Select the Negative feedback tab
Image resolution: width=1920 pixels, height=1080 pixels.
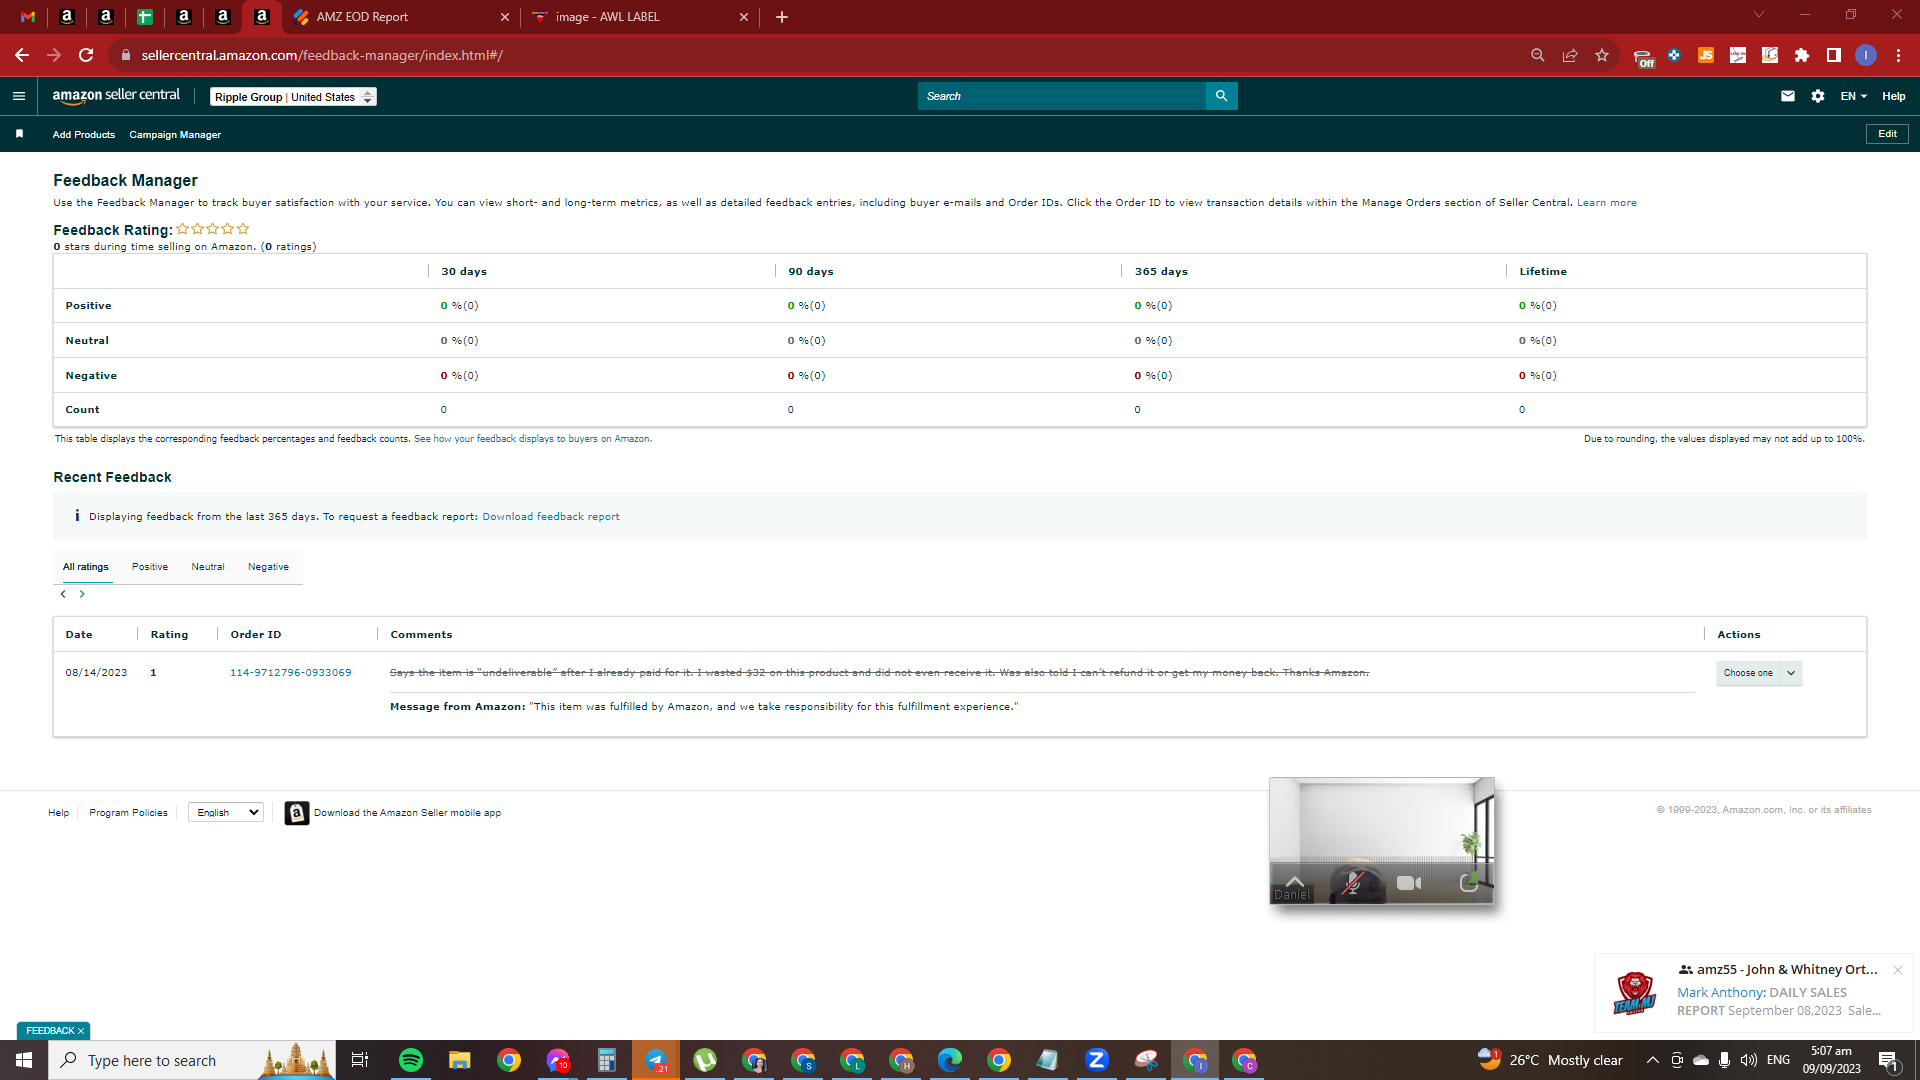click(268, 567)
